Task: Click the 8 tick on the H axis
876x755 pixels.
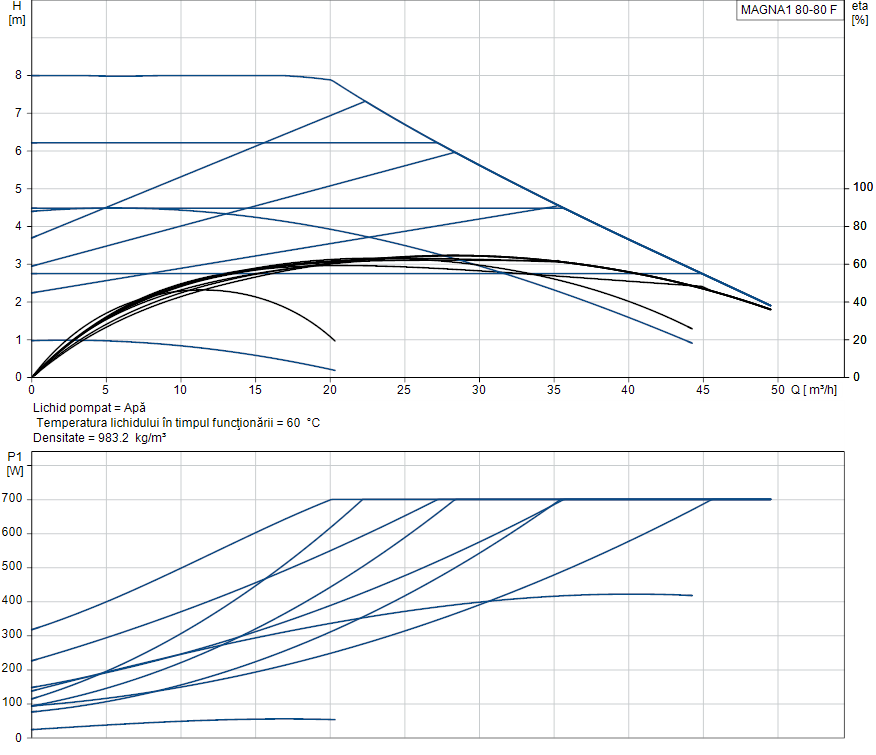Action: point(18,75)
